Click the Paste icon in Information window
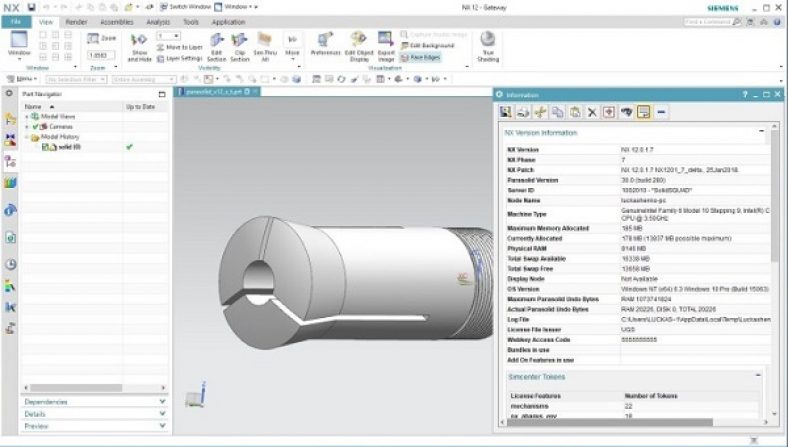 tap(575, 112)
